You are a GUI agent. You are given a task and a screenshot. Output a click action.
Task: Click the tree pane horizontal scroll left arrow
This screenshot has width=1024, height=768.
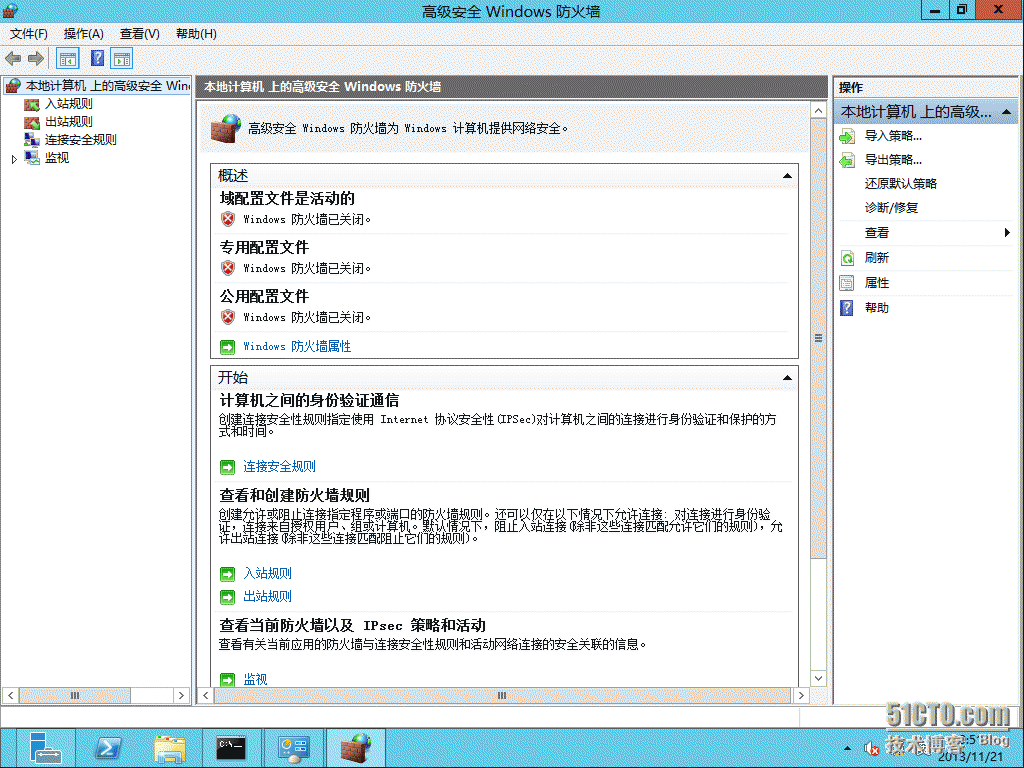(10, 696)
